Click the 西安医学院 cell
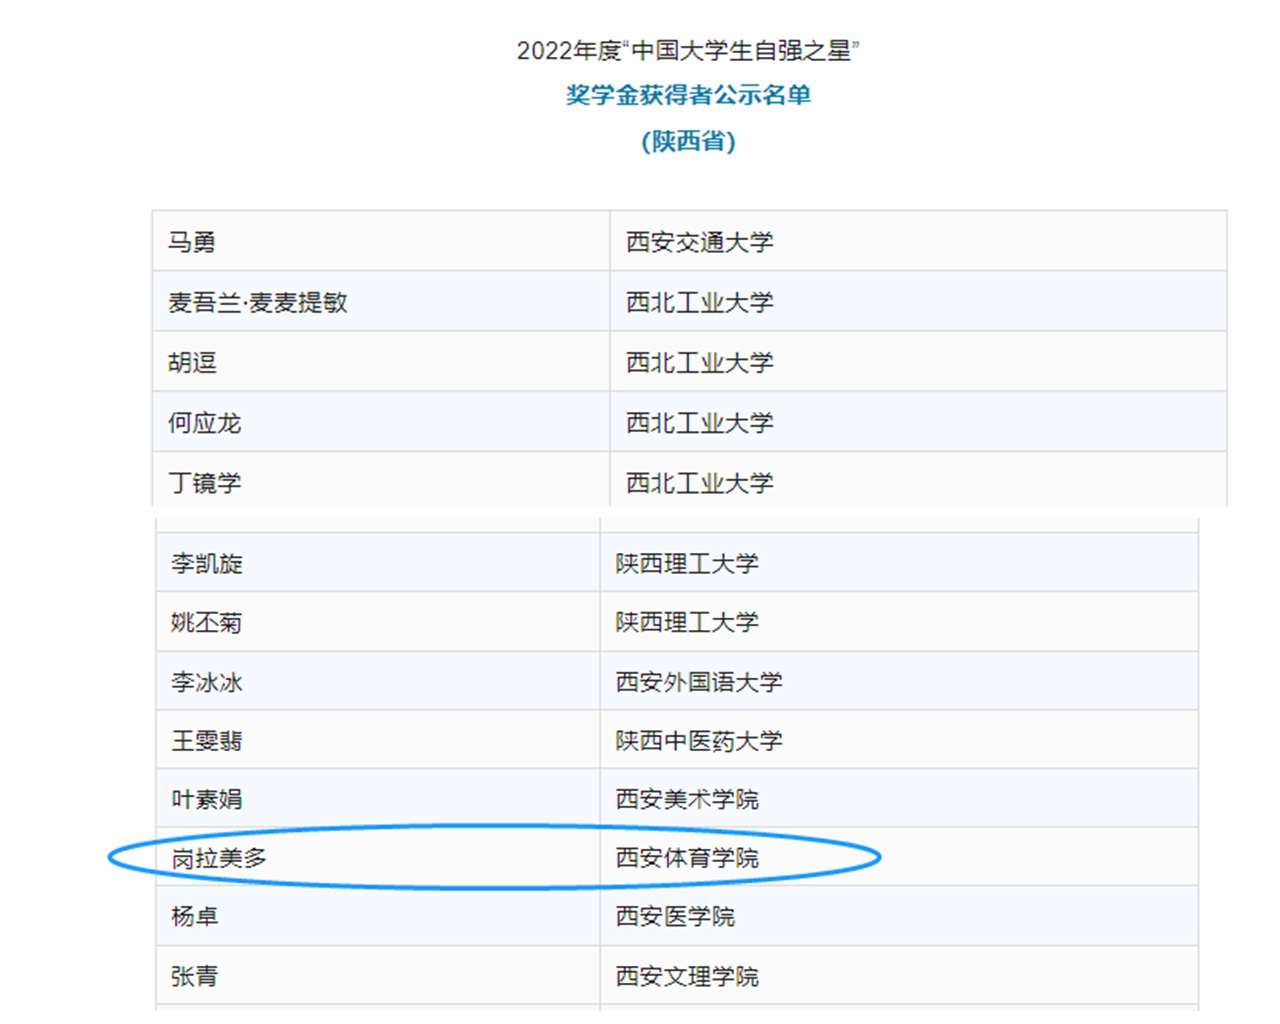The image size is (1280, 1024). pyautogui.click(x=675, y=916)
